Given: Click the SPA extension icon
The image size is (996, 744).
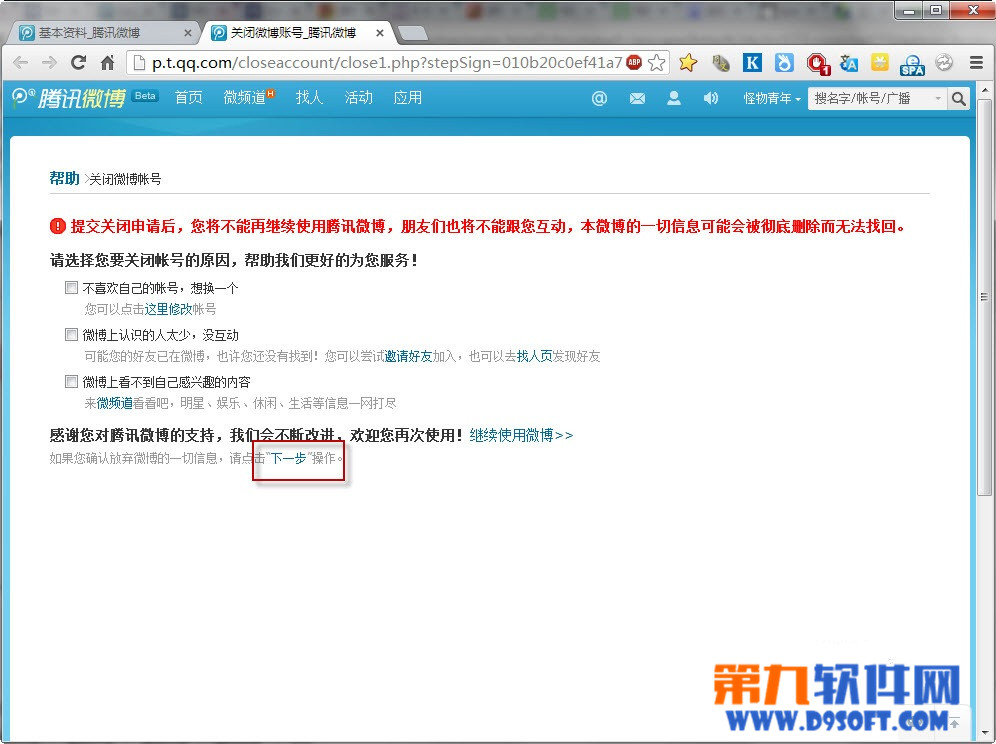Looking at the screenshot, I should tap(912, 64).
